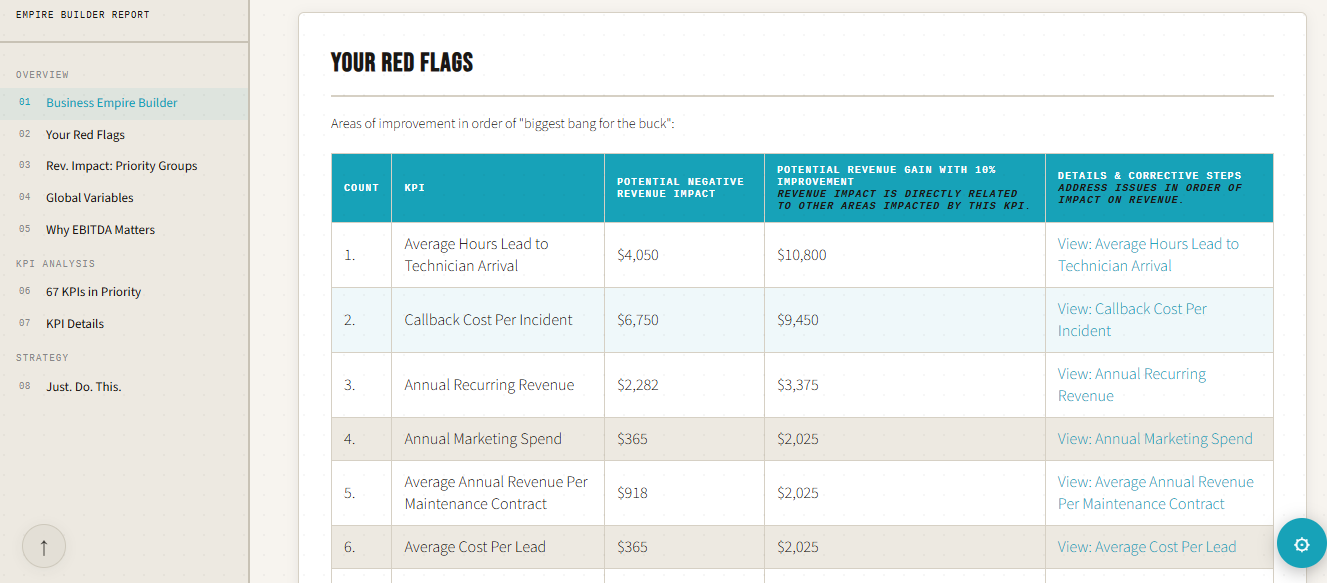The width and height of the screenshot is (1327, 583).
Task: Open Why EBITDA Matters section
Action: tap(100, 230)
